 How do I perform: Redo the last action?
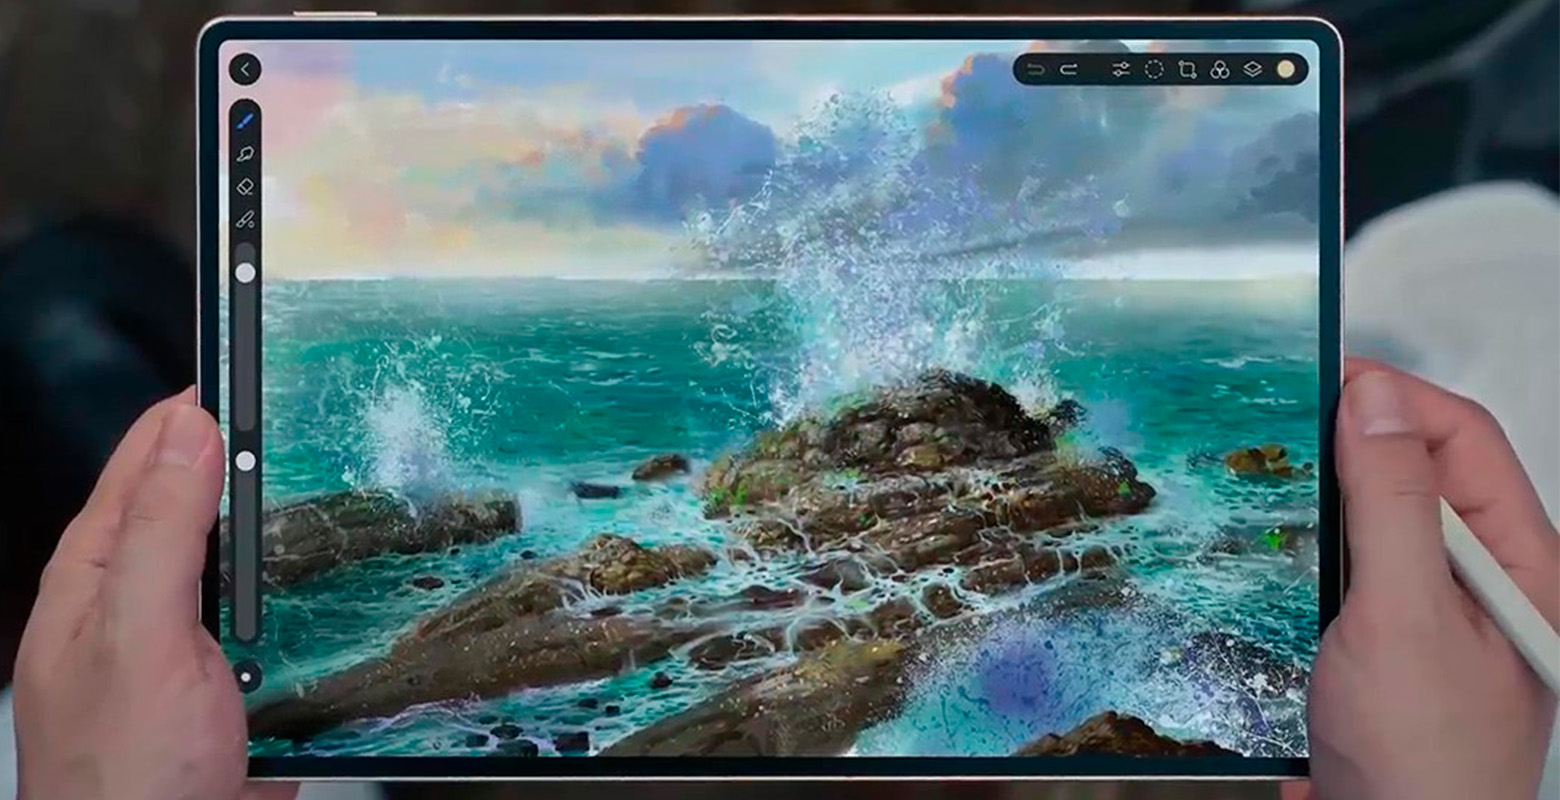click(x=1069, y=69)
